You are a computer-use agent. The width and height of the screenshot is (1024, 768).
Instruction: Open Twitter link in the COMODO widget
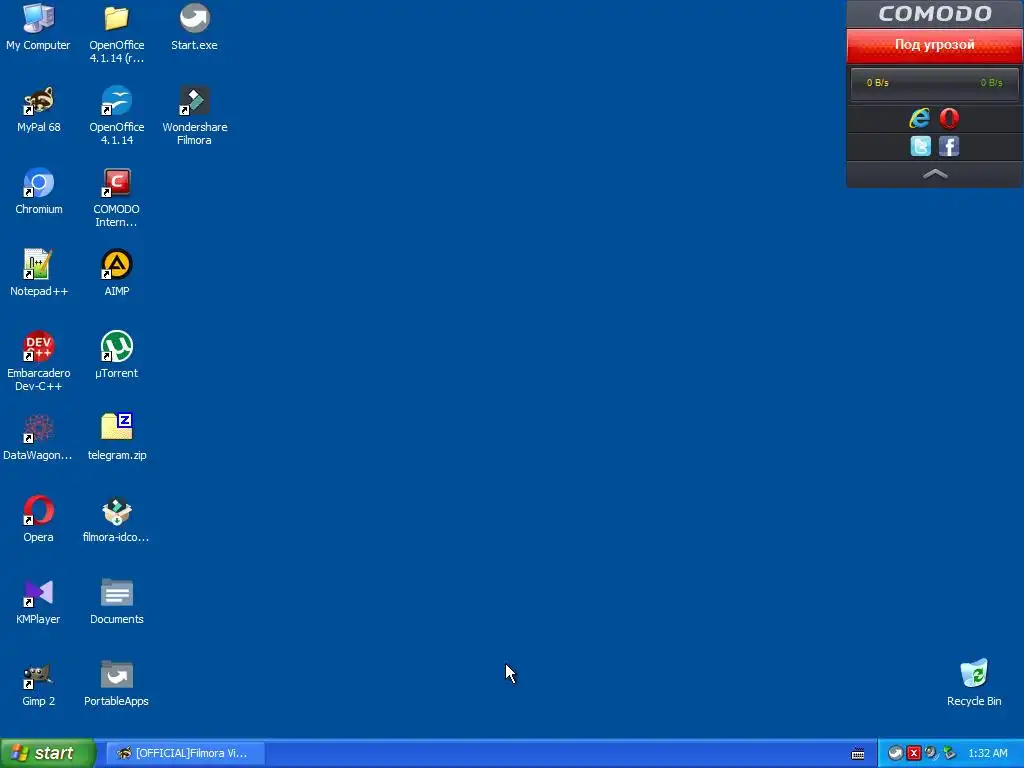click(920, 146)
